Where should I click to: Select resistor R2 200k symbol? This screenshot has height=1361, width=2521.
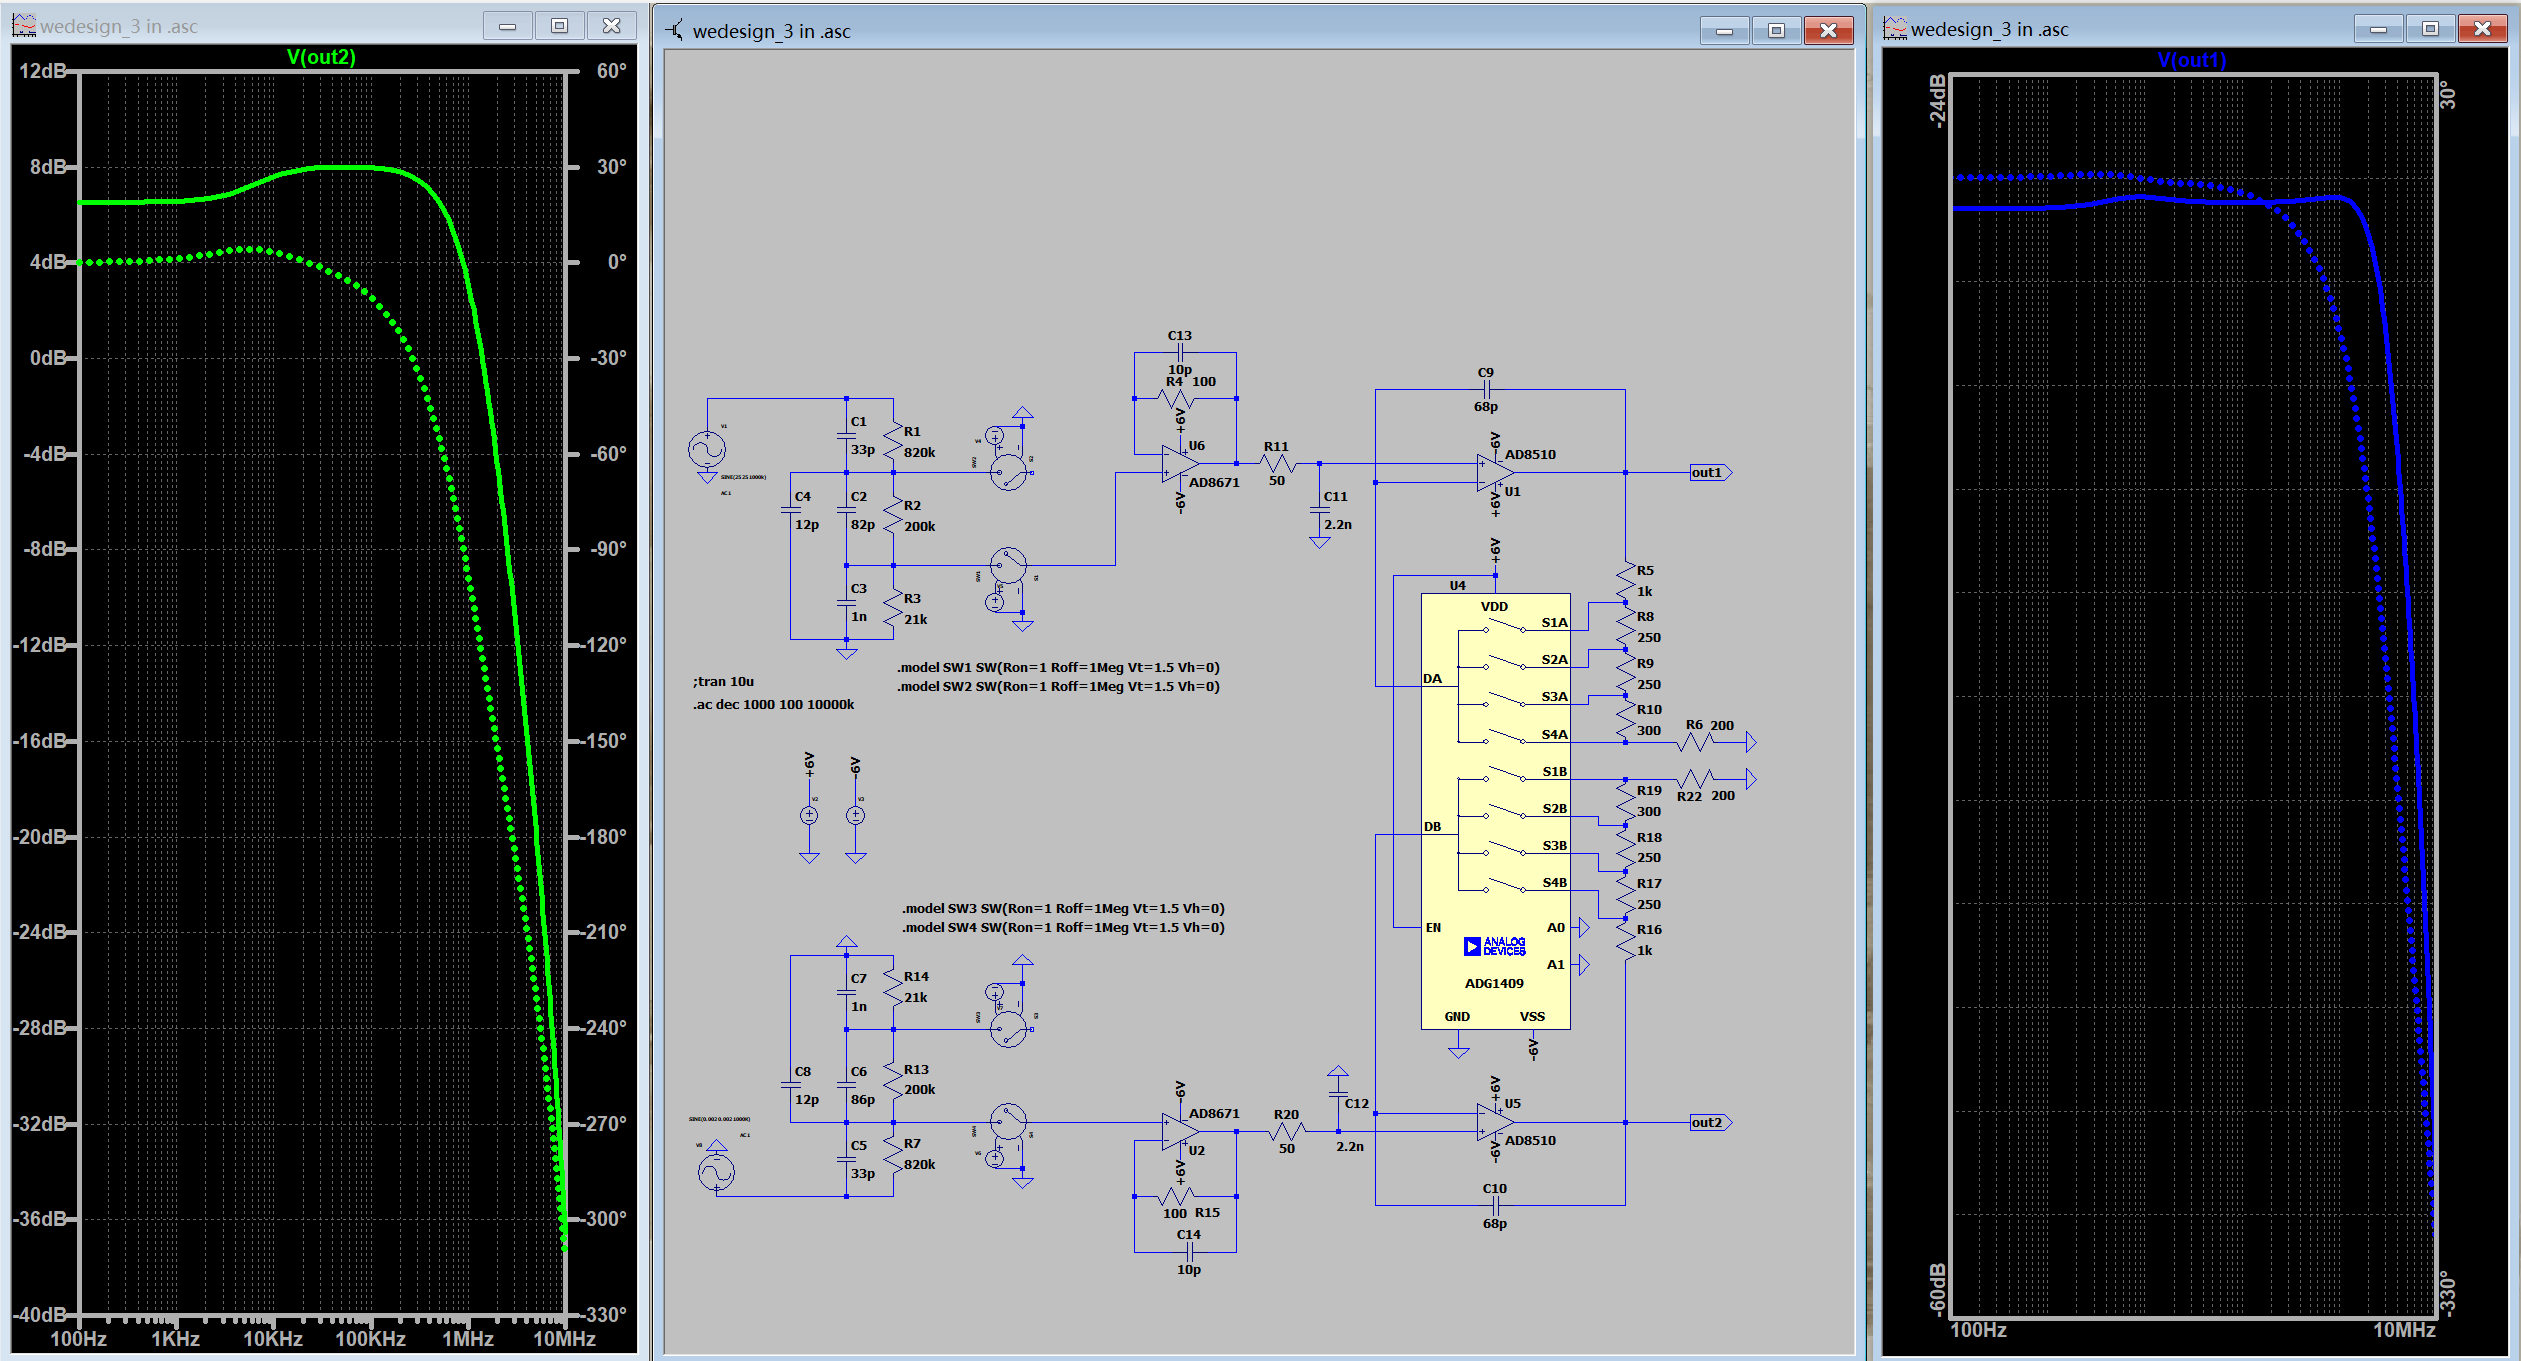tap(893, 514)
